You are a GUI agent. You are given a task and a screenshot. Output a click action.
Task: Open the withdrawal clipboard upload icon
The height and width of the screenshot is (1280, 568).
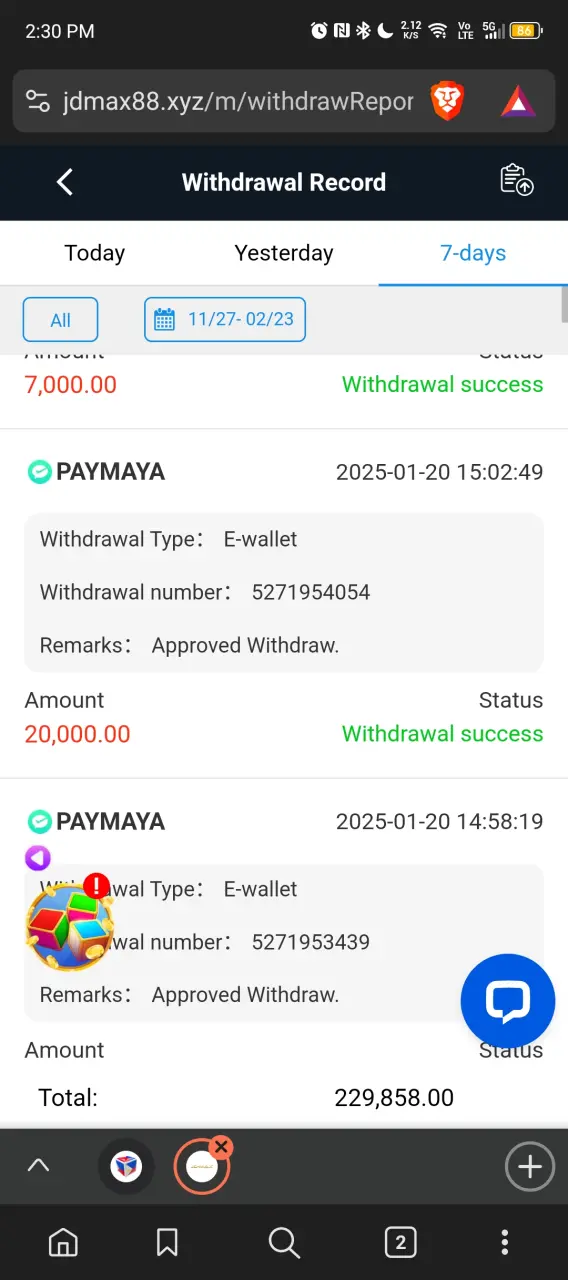point(517,180)
